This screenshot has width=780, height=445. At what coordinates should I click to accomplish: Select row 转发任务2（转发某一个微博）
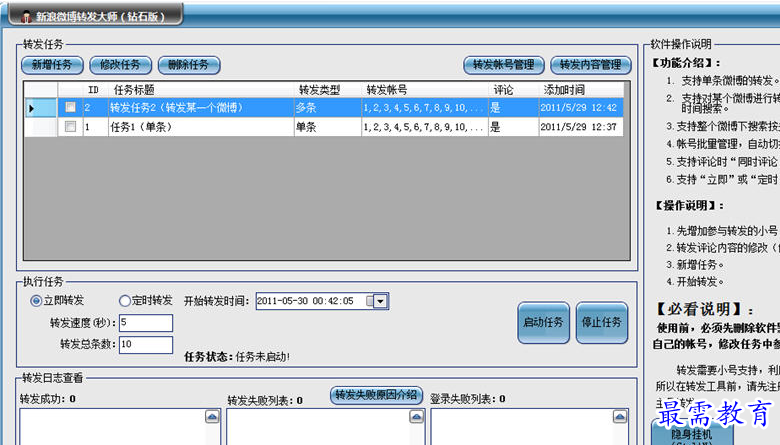click(323, 107)
